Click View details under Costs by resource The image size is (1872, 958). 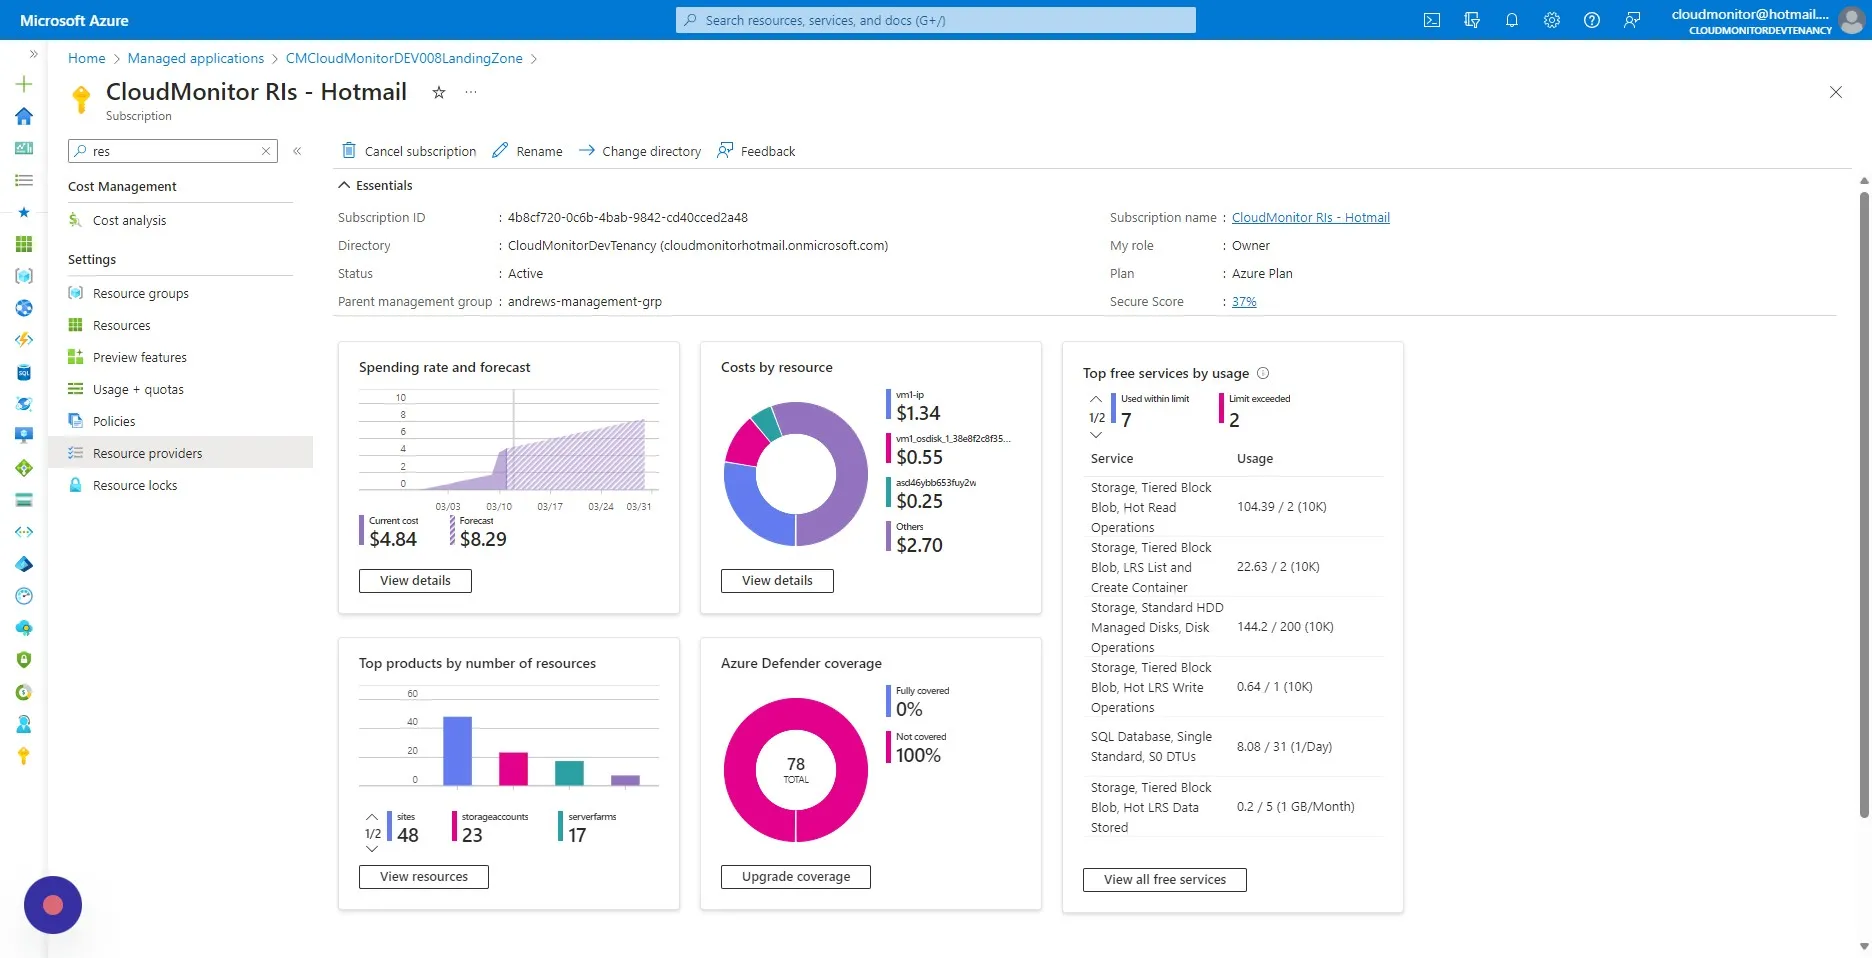pyautogui.click(x=777, y=581)
